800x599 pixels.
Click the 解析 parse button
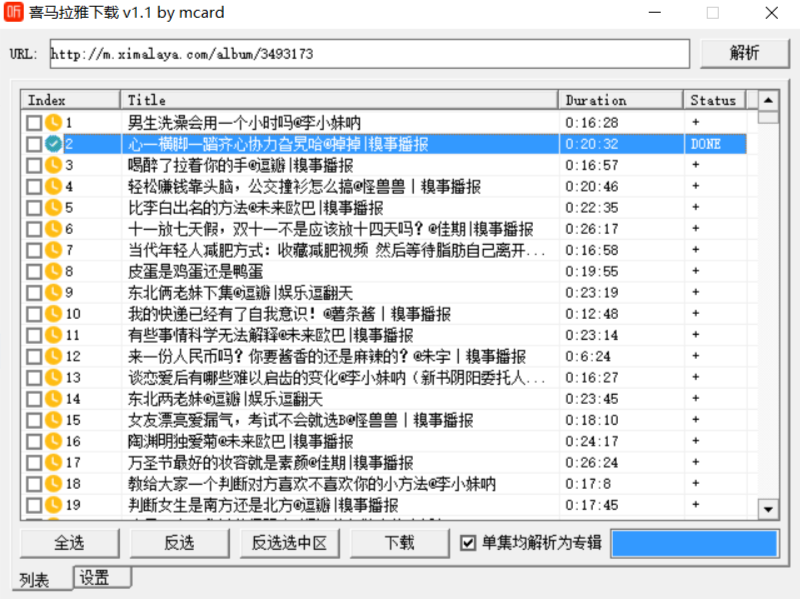click(x=744, y=53)
